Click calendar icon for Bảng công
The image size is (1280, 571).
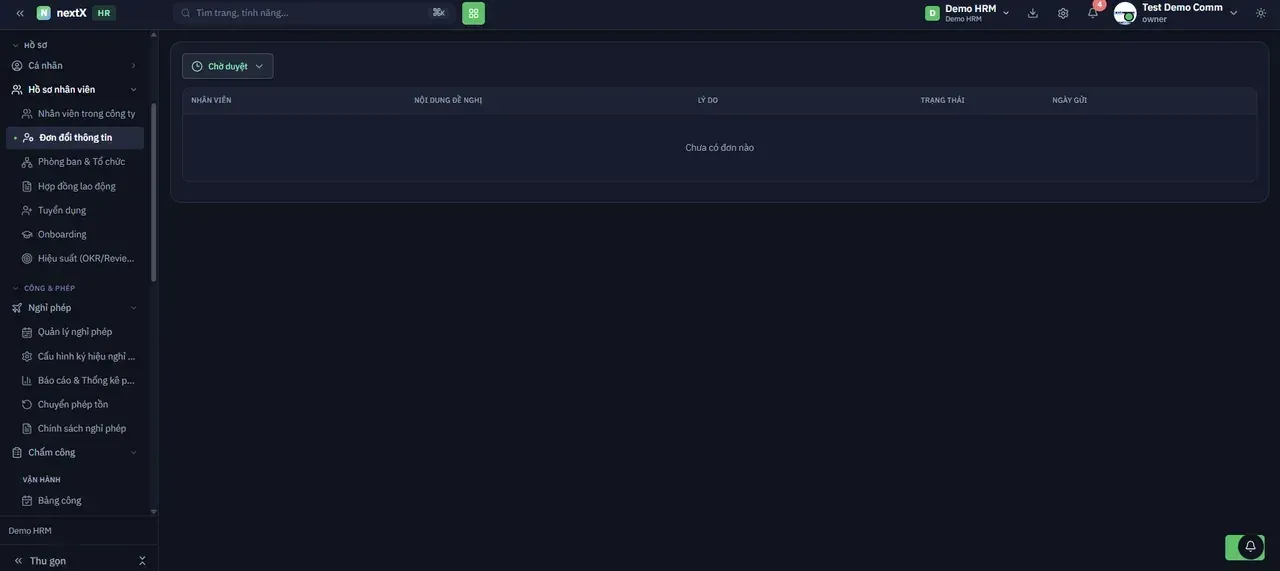(x=27, y=500)
